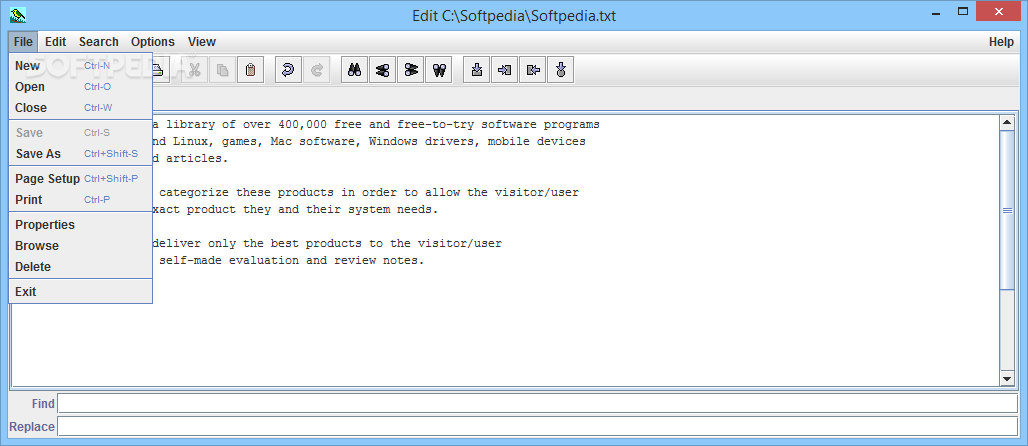Close the Edit window with the red X

pos(998,12)
